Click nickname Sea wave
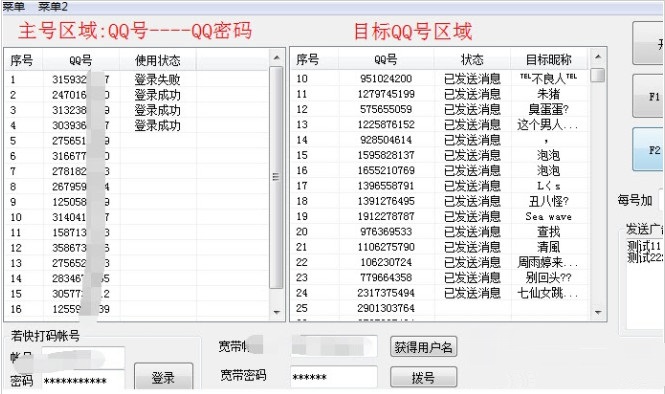This screenshot has height=394, width=665. [548, 216]
